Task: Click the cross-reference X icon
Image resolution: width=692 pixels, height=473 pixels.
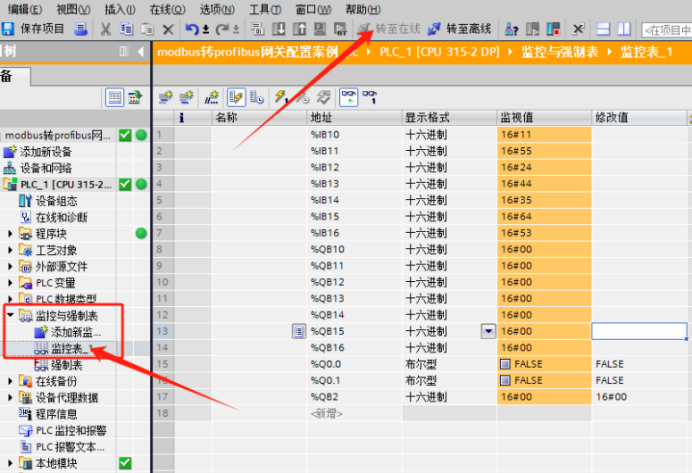Action: click(x=578, y=29)
